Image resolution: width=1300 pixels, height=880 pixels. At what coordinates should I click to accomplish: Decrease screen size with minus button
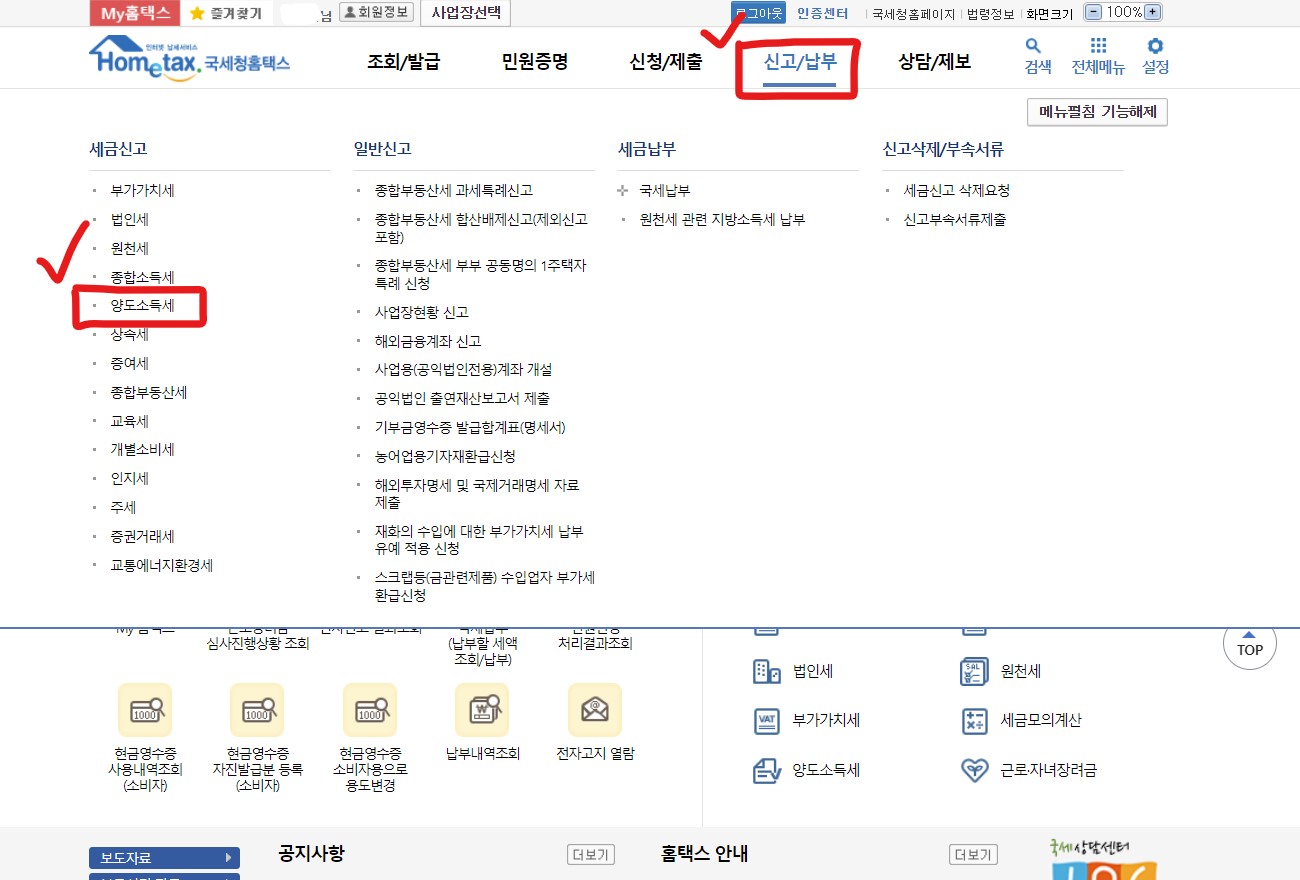click(1093, 13)
